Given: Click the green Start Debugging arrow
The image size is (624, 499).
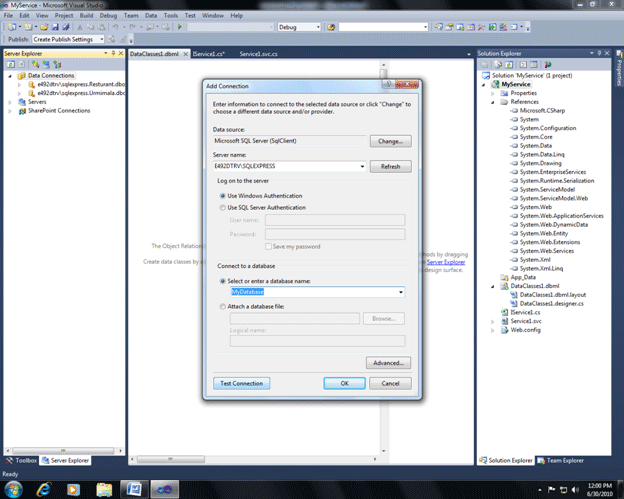Looking at the screenshot, I should 179,27.
